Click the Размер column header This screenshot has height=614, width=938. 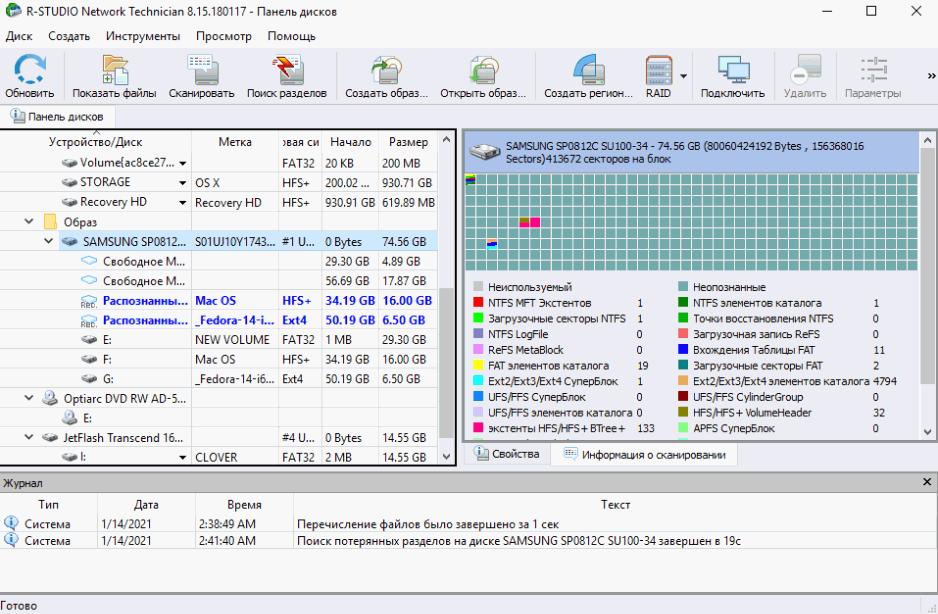pos(408,142)
